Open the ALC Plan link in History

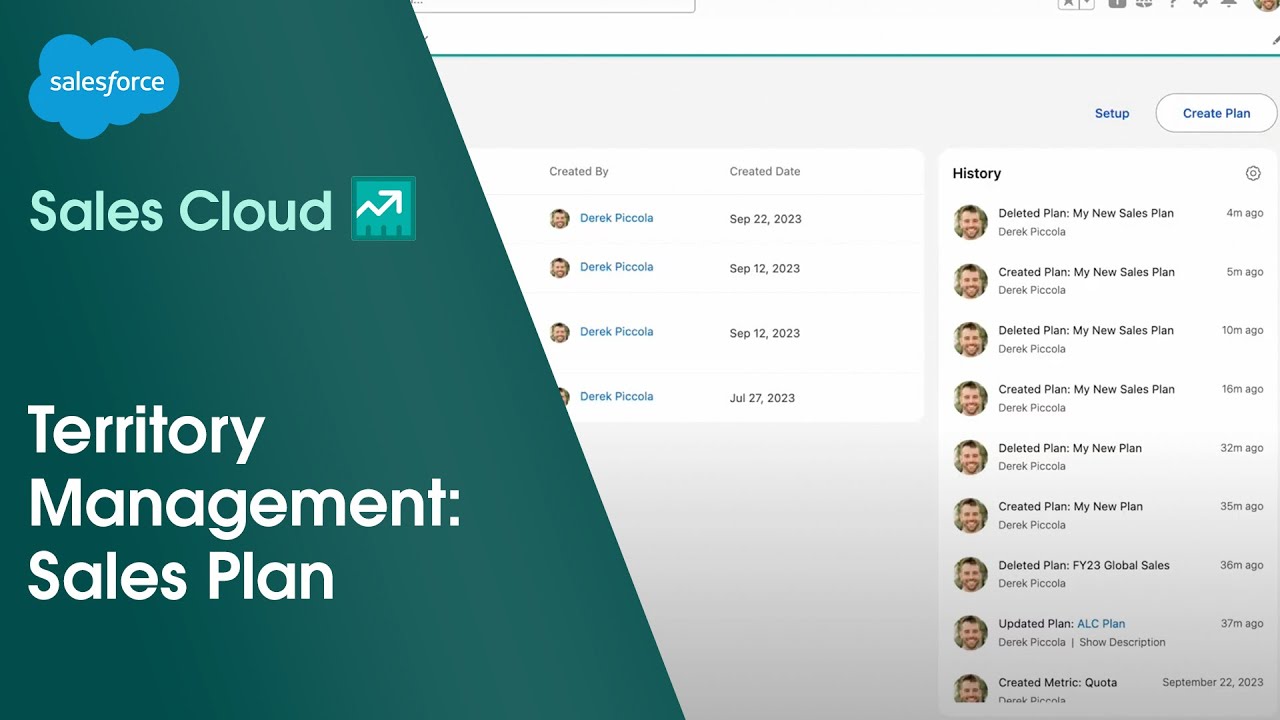point(1101,624)
